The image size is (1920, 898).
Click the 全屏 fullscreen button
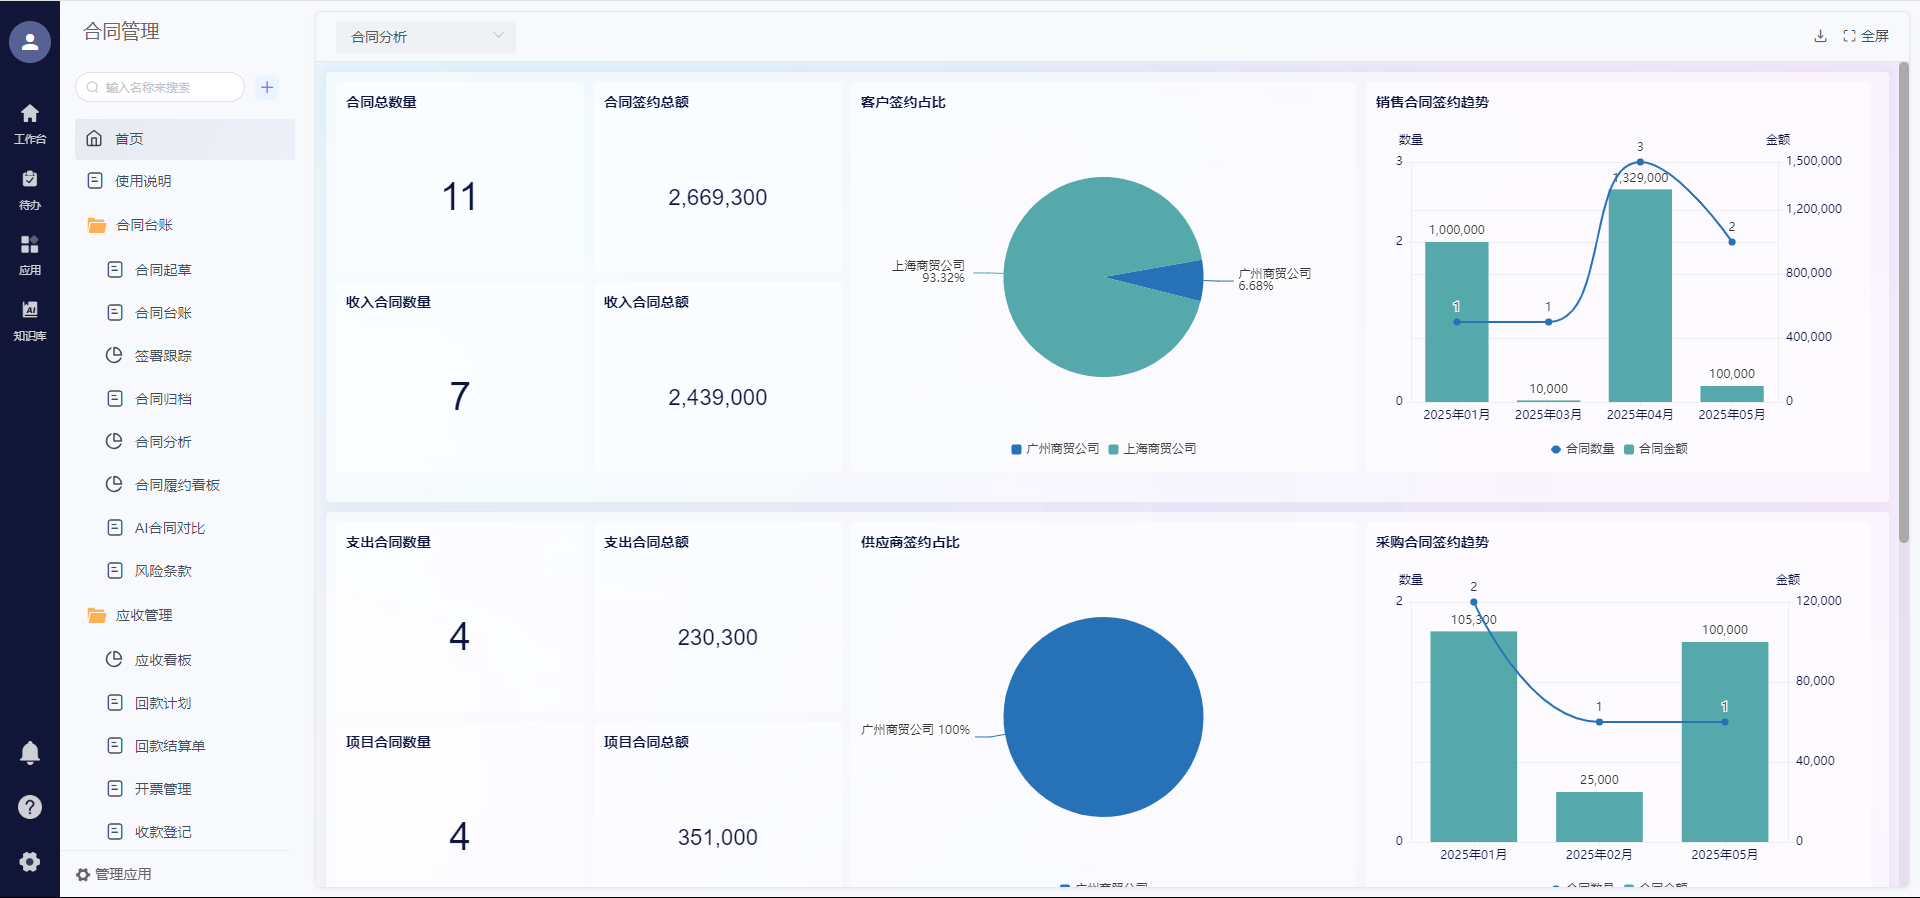click(1866, 36)
